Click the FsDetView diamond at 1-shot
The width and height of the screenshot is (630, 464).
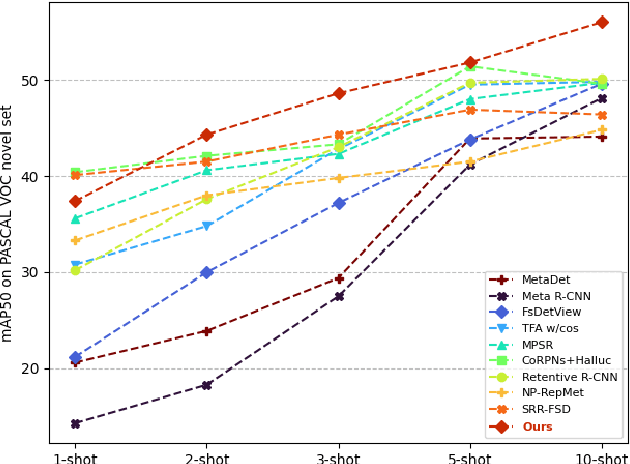76,357
